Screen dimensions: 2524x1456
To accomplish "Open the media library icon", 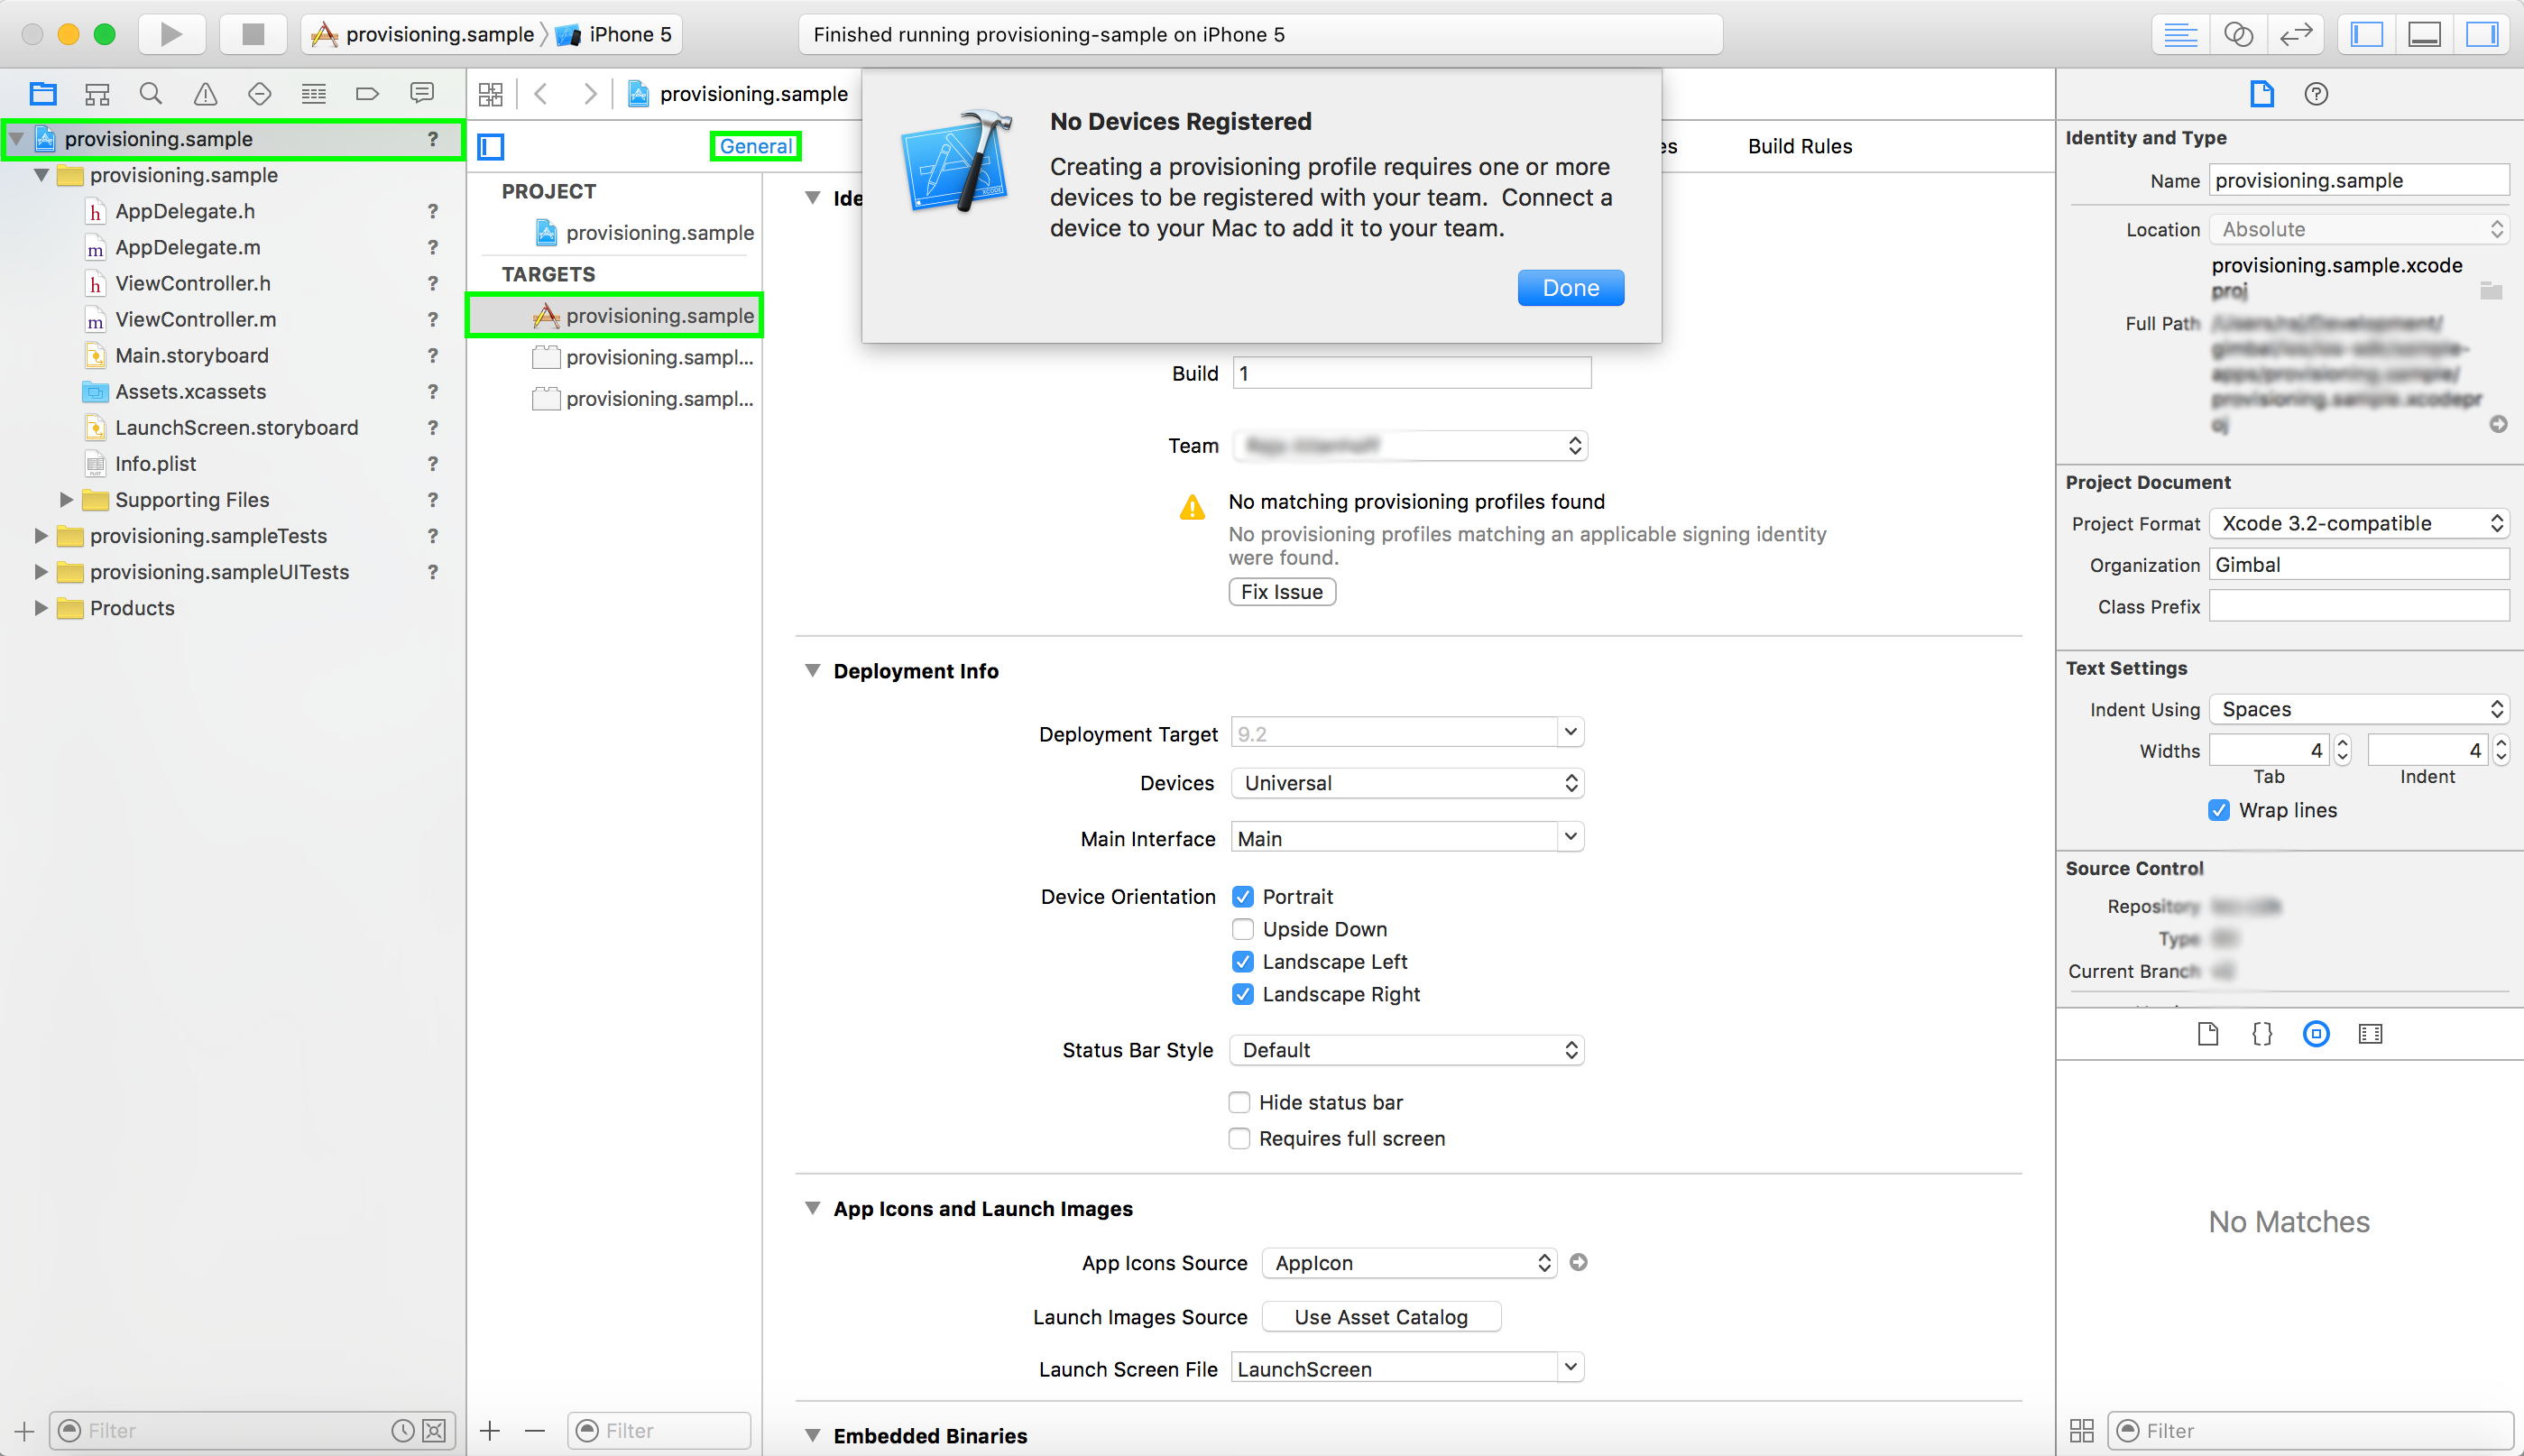I will (x=2370, y=1034).
